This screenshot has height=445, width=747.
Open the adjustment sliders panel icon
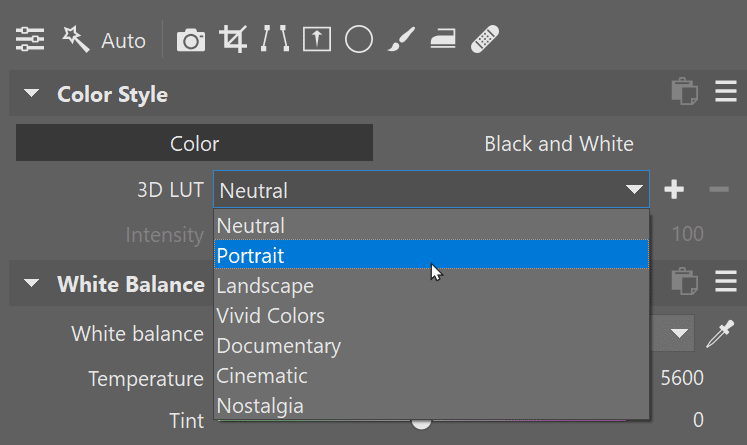pos(30,39)
